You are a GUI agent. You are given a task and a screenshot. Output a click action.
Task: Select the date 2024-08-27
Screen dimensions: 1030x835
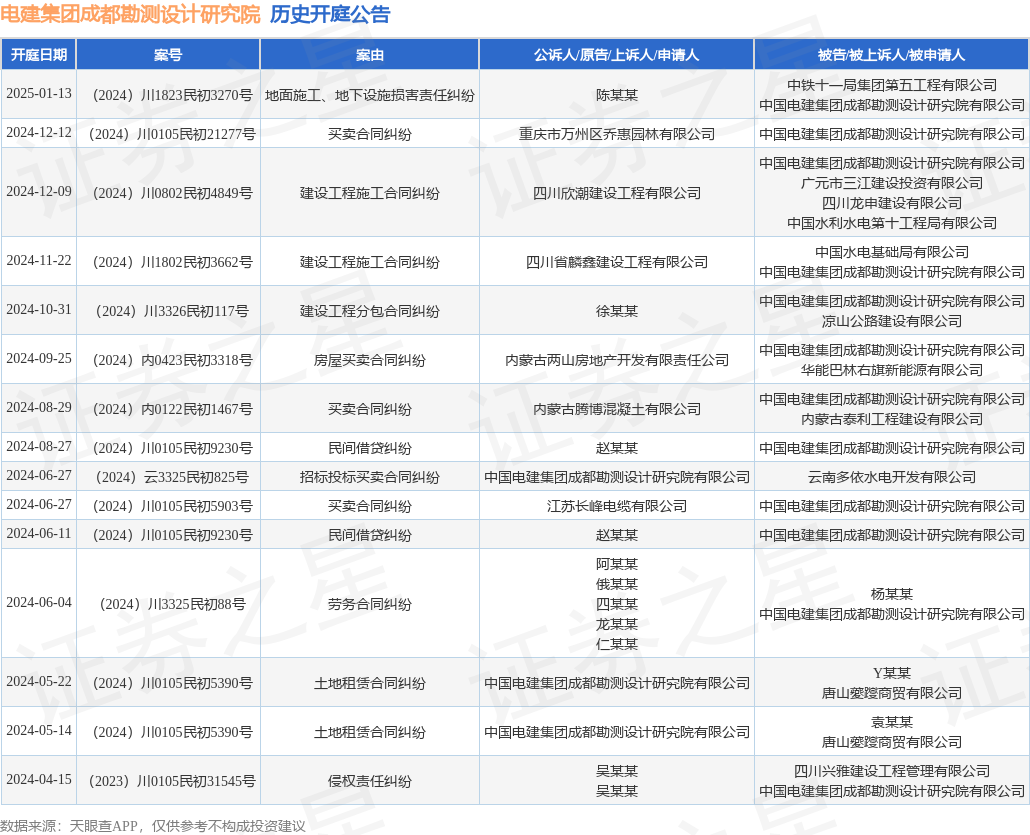click(x=39, y=446)
